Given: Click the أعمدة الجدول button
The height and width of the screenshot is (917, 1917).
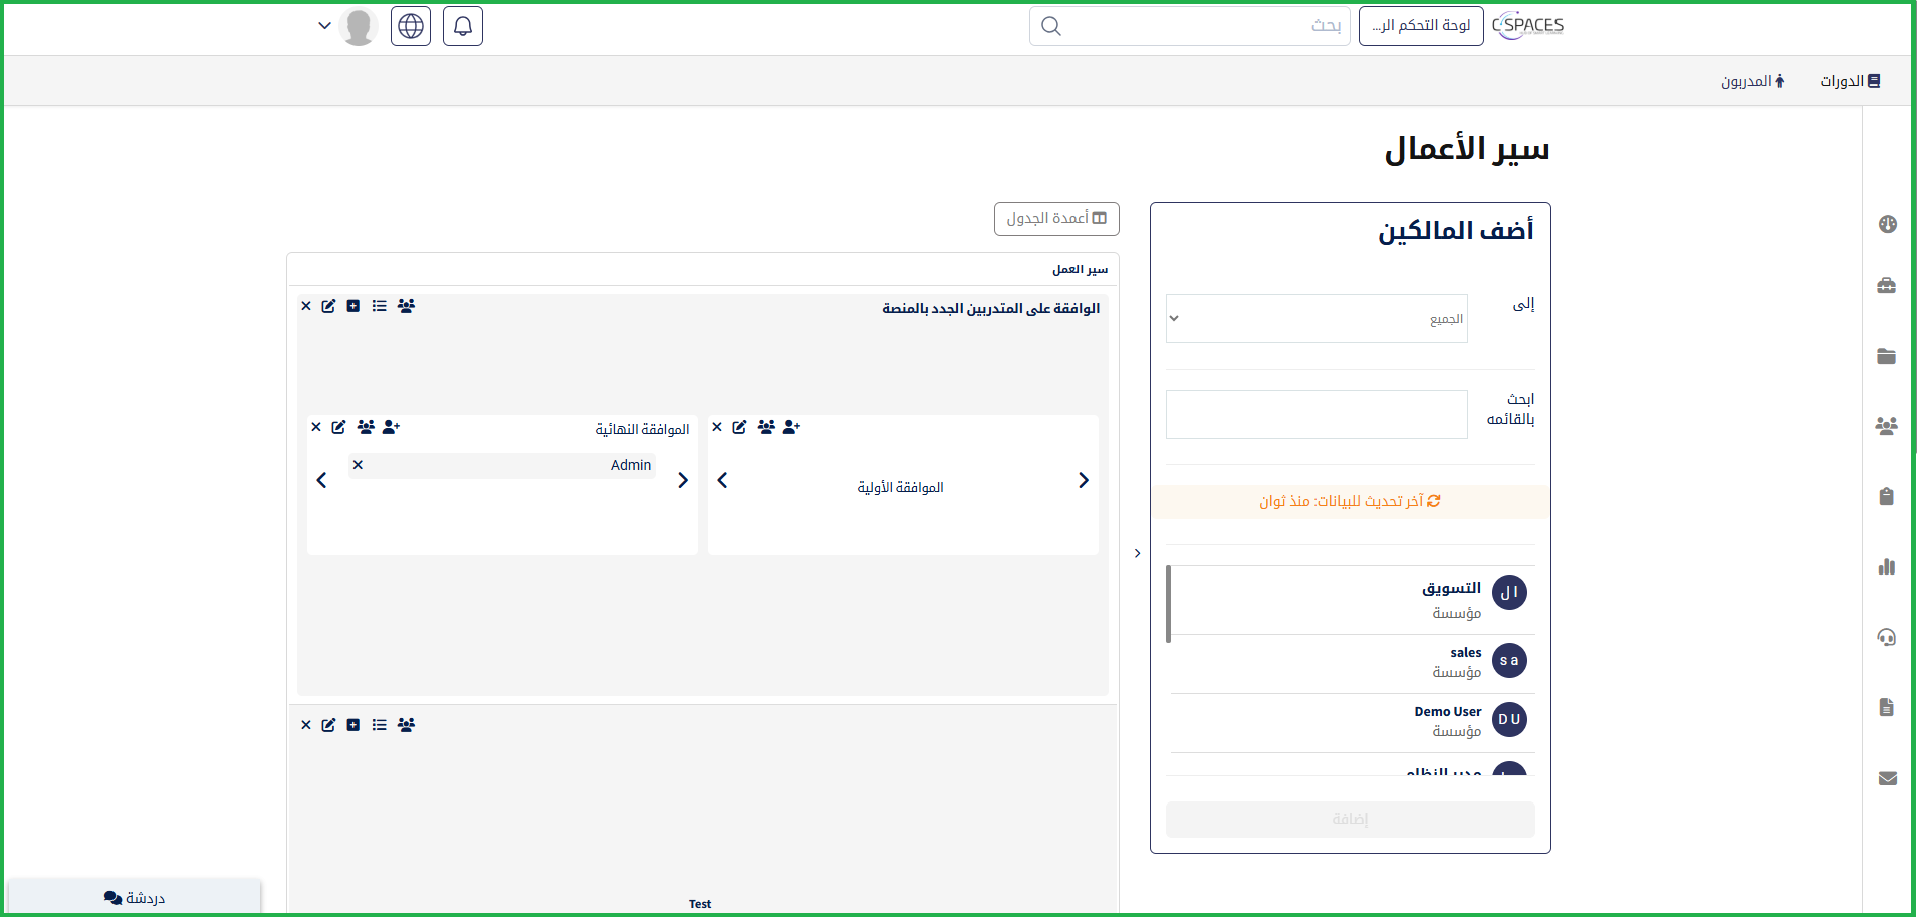Looking at the screenshot, I should pos(1056,219).
